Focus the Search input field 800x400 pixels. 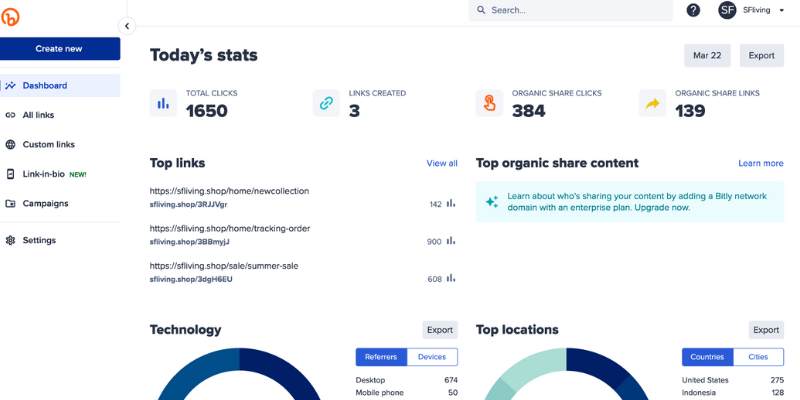570,10
